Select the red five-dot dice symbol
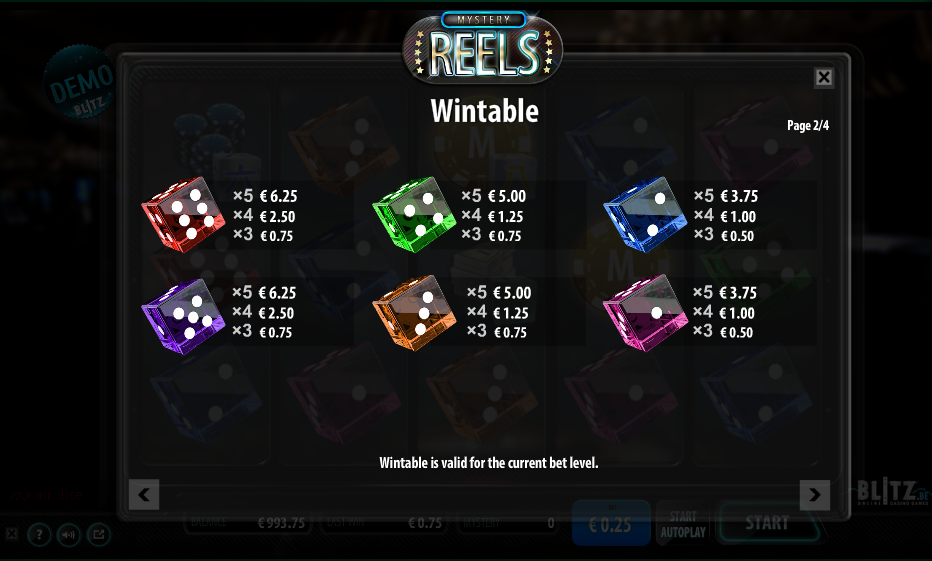The image size is (932, 561). click(x=183, y=215)
